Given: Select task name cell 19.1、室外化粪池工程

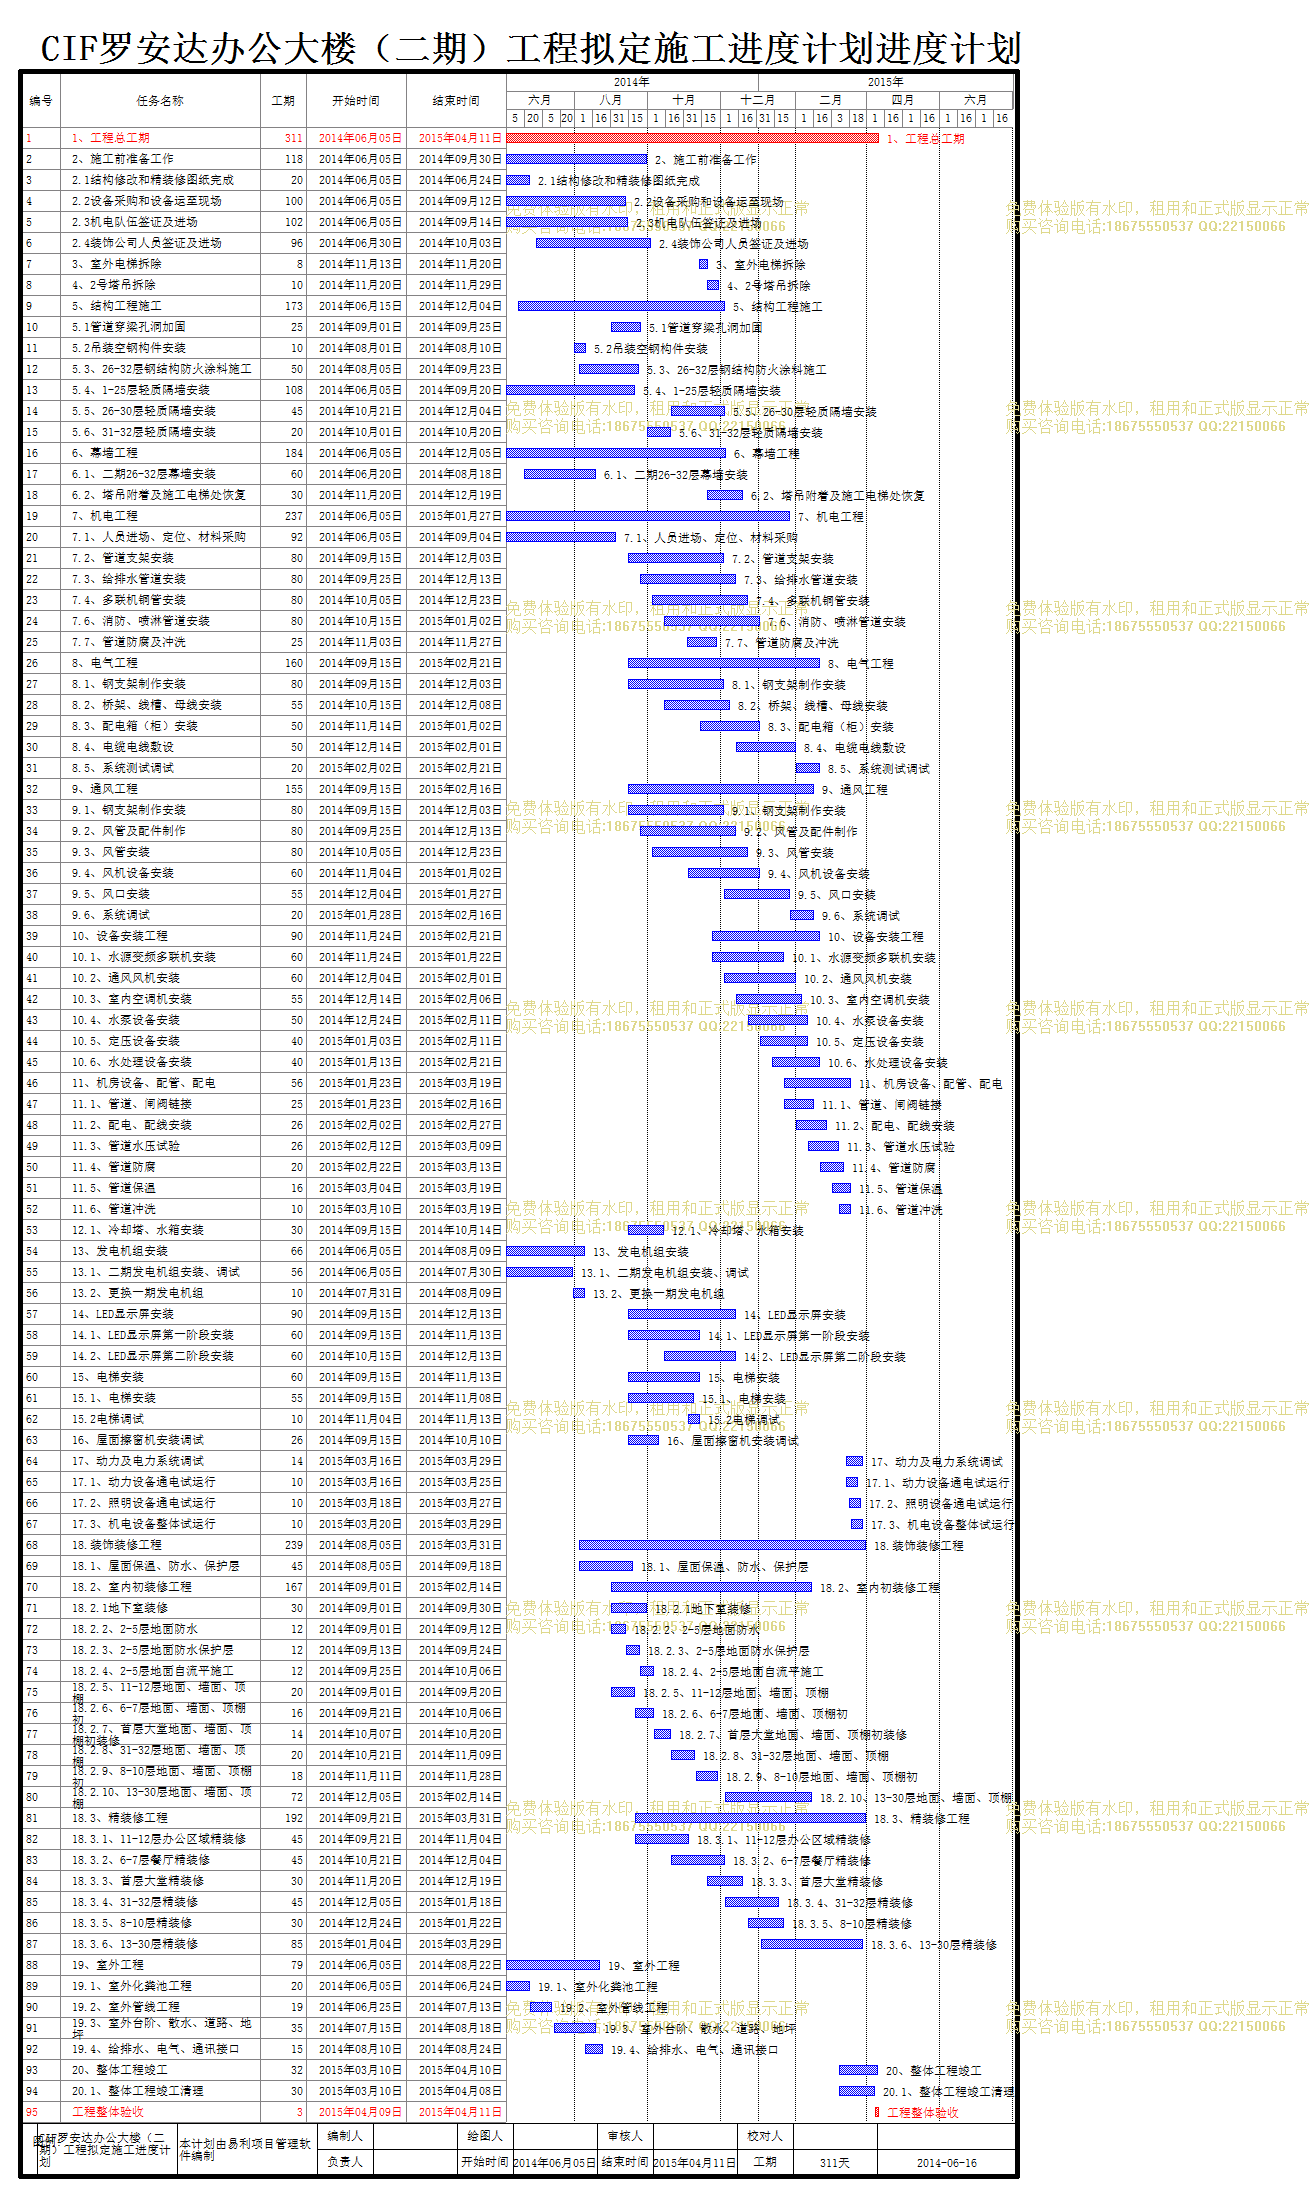Looking at the screenshot, I should pyautogui.click(x=160, y=1986).
